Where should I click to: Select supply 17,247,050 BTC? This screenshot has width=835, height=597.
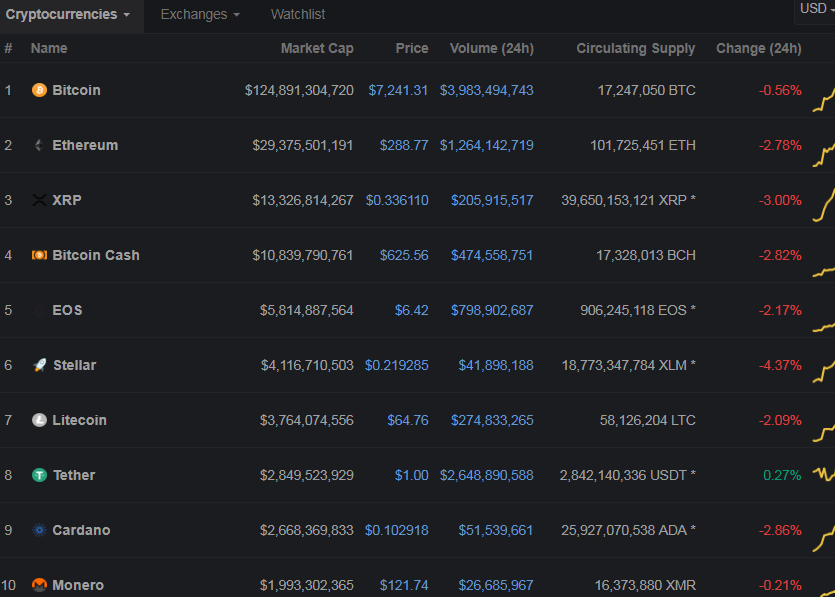tap(646, 90)
